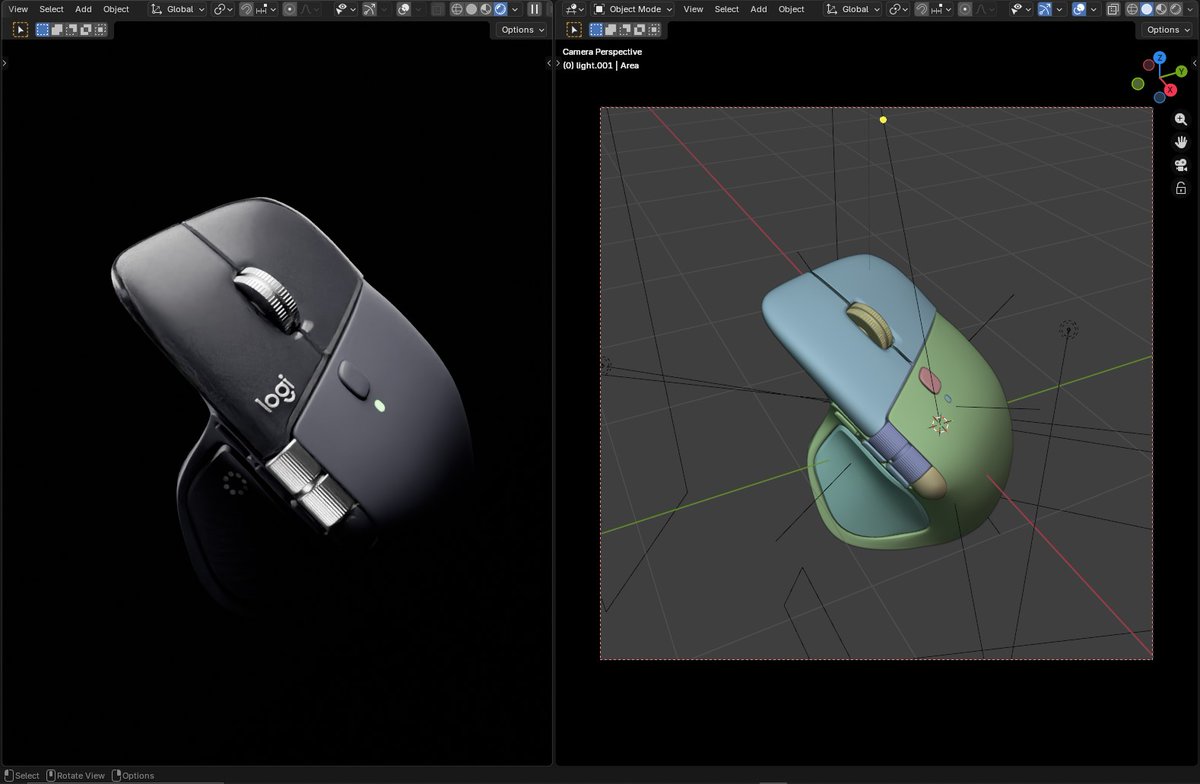Switch left viewport to solid shading
This screenshot has width=1200, height=784.
point(471,9)
